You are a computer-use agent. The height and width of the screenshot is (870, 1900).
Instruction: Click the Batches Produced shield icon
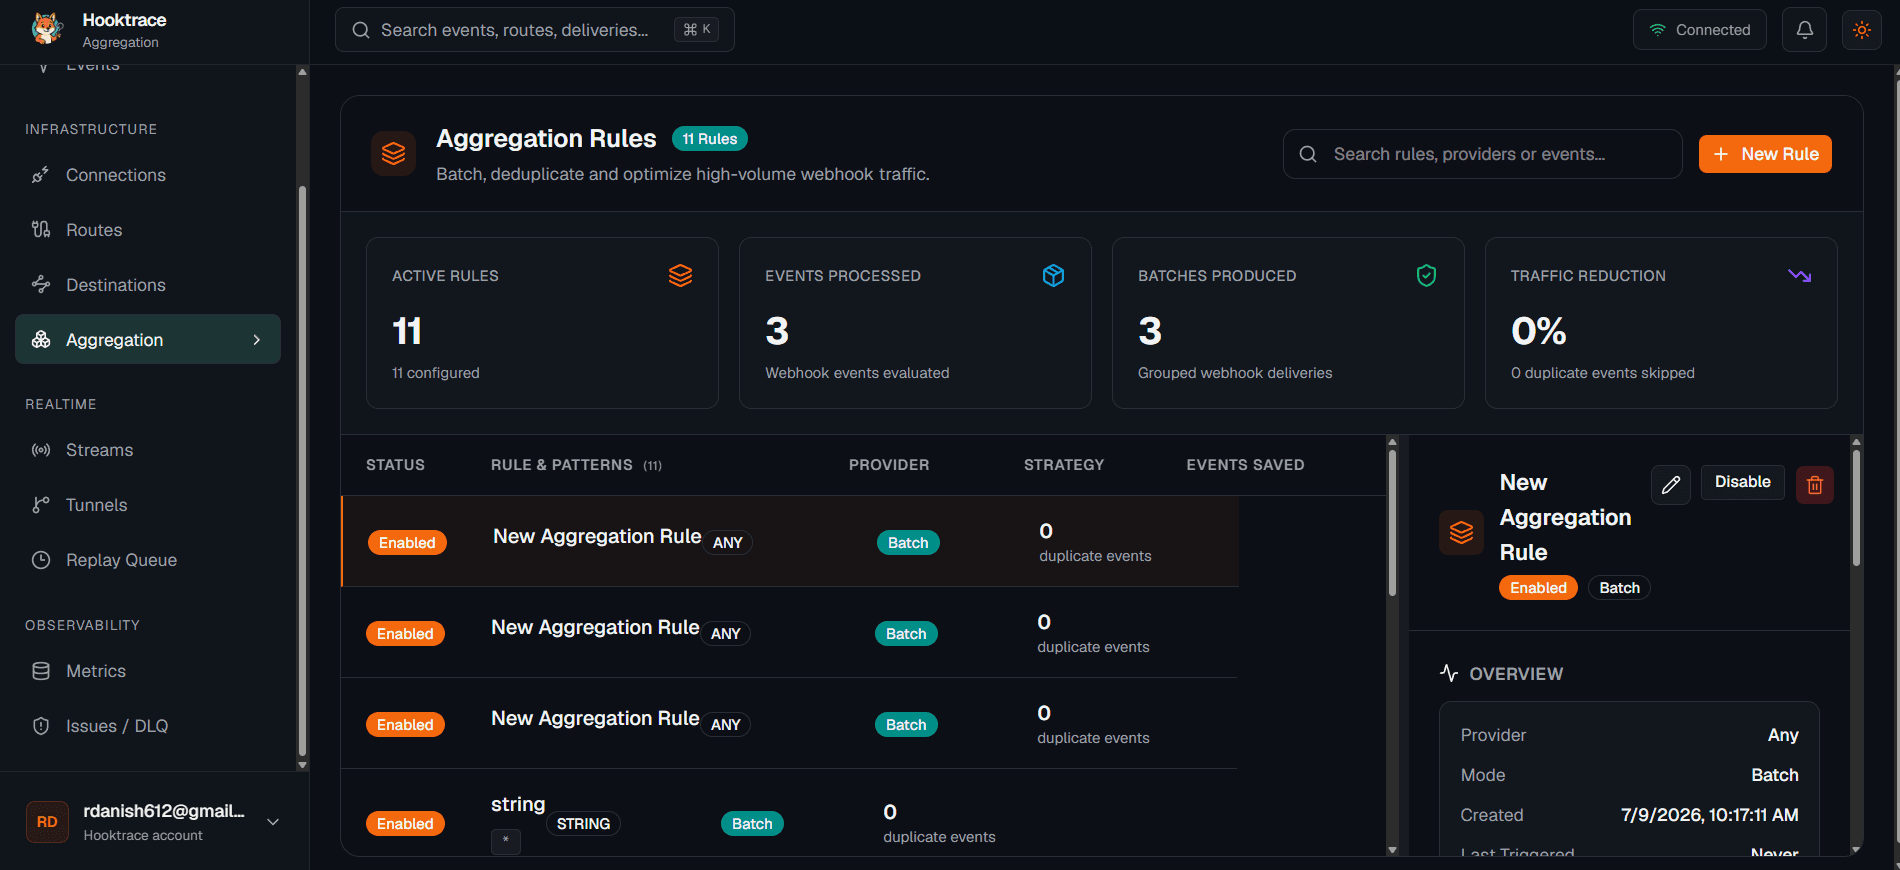point(1427,276)
